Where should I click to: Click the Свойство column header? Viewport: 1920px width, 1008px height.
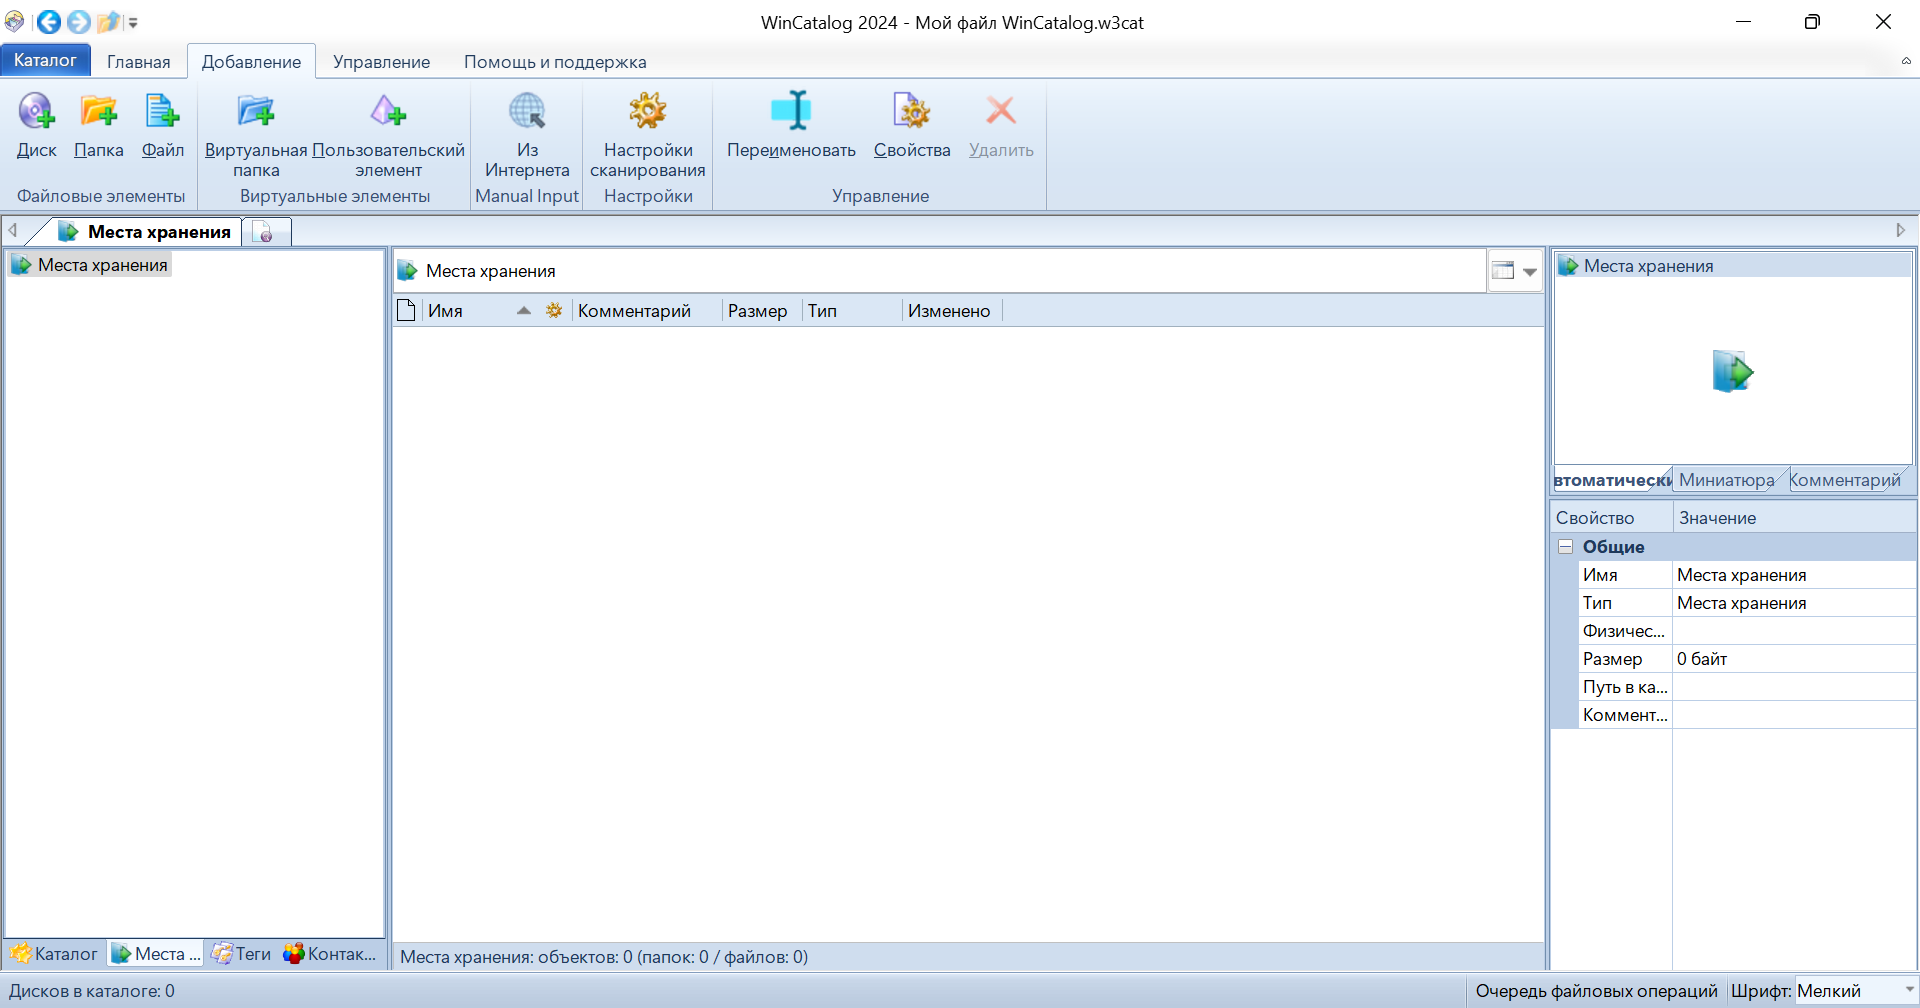[x=1612, y=518]
